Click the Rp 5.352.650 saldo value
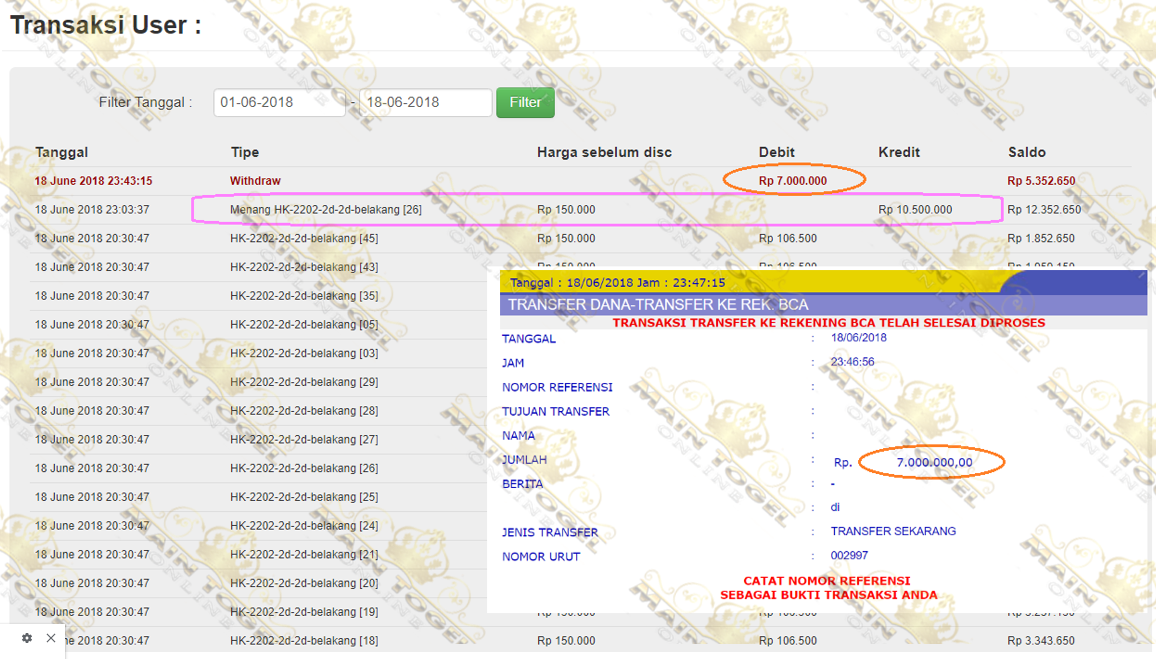 tap(1041, 181)
